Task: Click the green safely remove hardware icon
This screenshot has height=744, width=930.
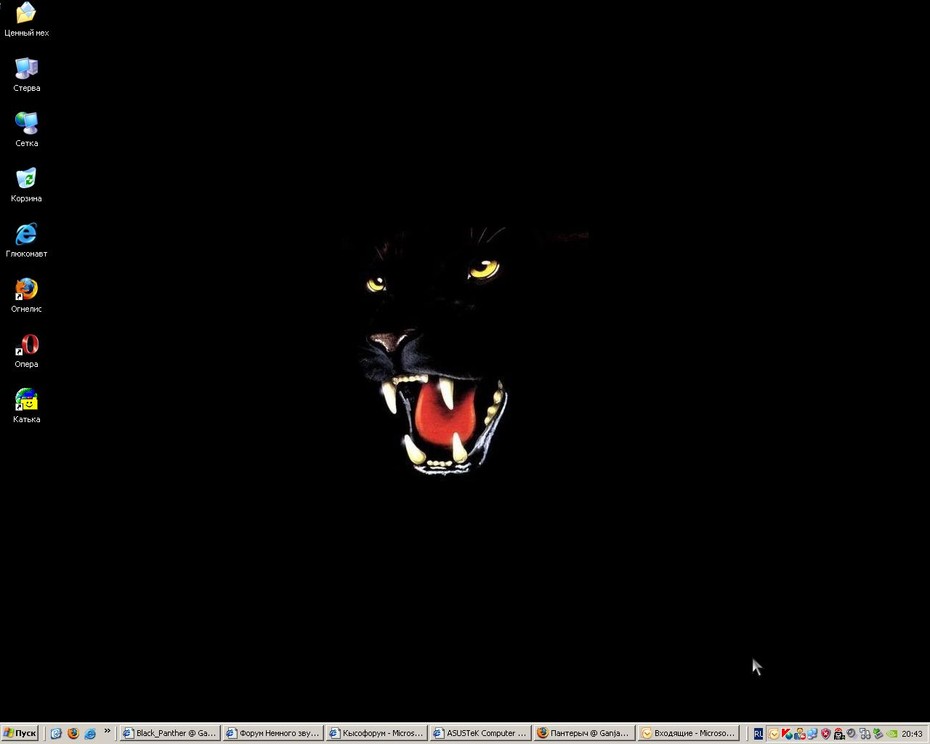Action: [878, 734]
